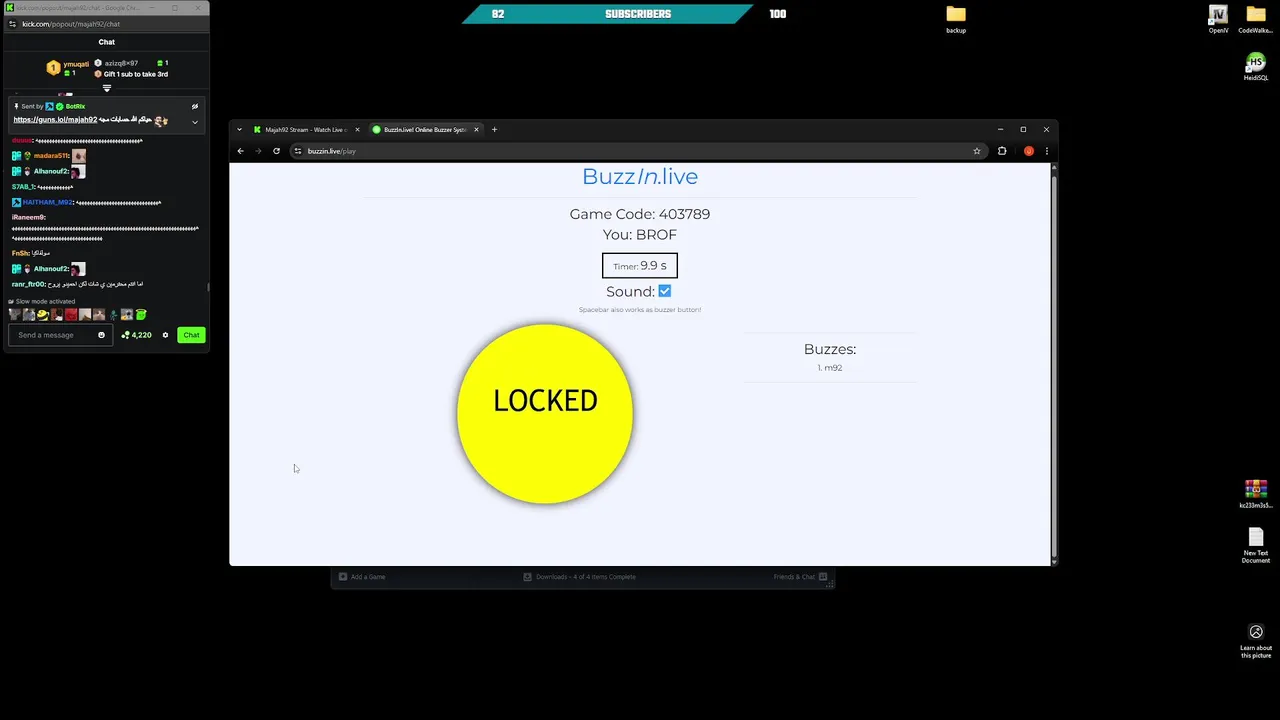Open the CodeWalker desktop folder
This screenshot has width=1280, height=720.
coord(1256,19)
